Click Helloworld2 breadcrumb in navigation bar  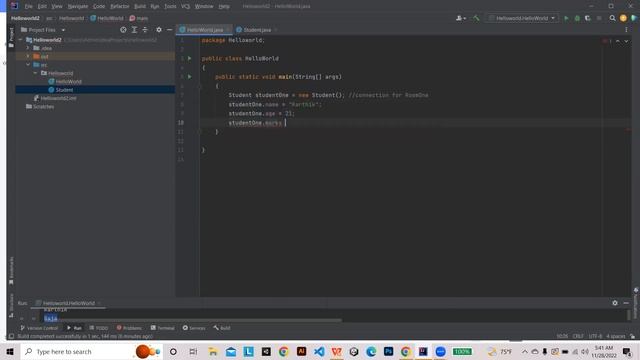click(25, 18)
